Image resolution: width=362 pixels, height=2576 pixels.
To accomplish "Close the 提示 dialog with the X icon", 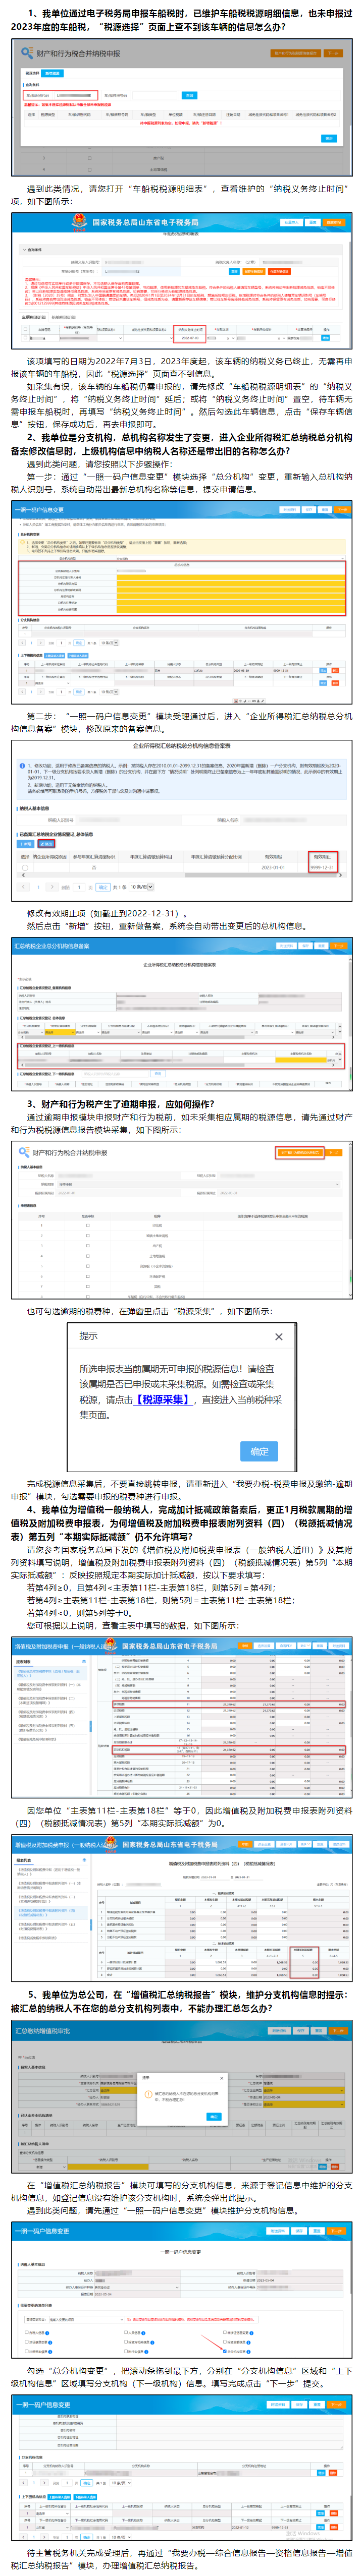I will 278,1336.
